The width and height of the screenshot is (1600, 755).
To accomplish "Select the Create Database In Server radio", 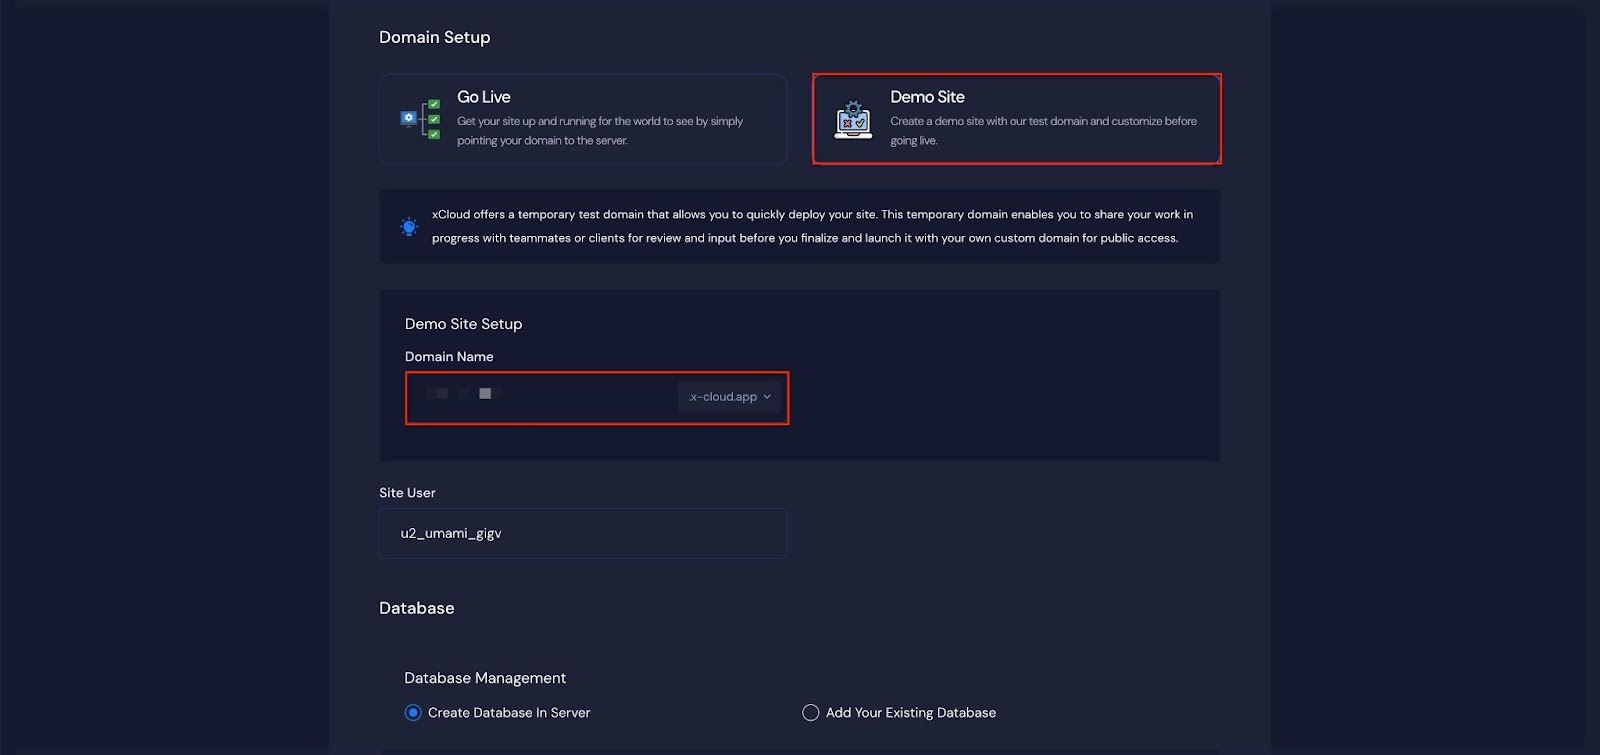I will pyautogui.click(x=413, y=713).
